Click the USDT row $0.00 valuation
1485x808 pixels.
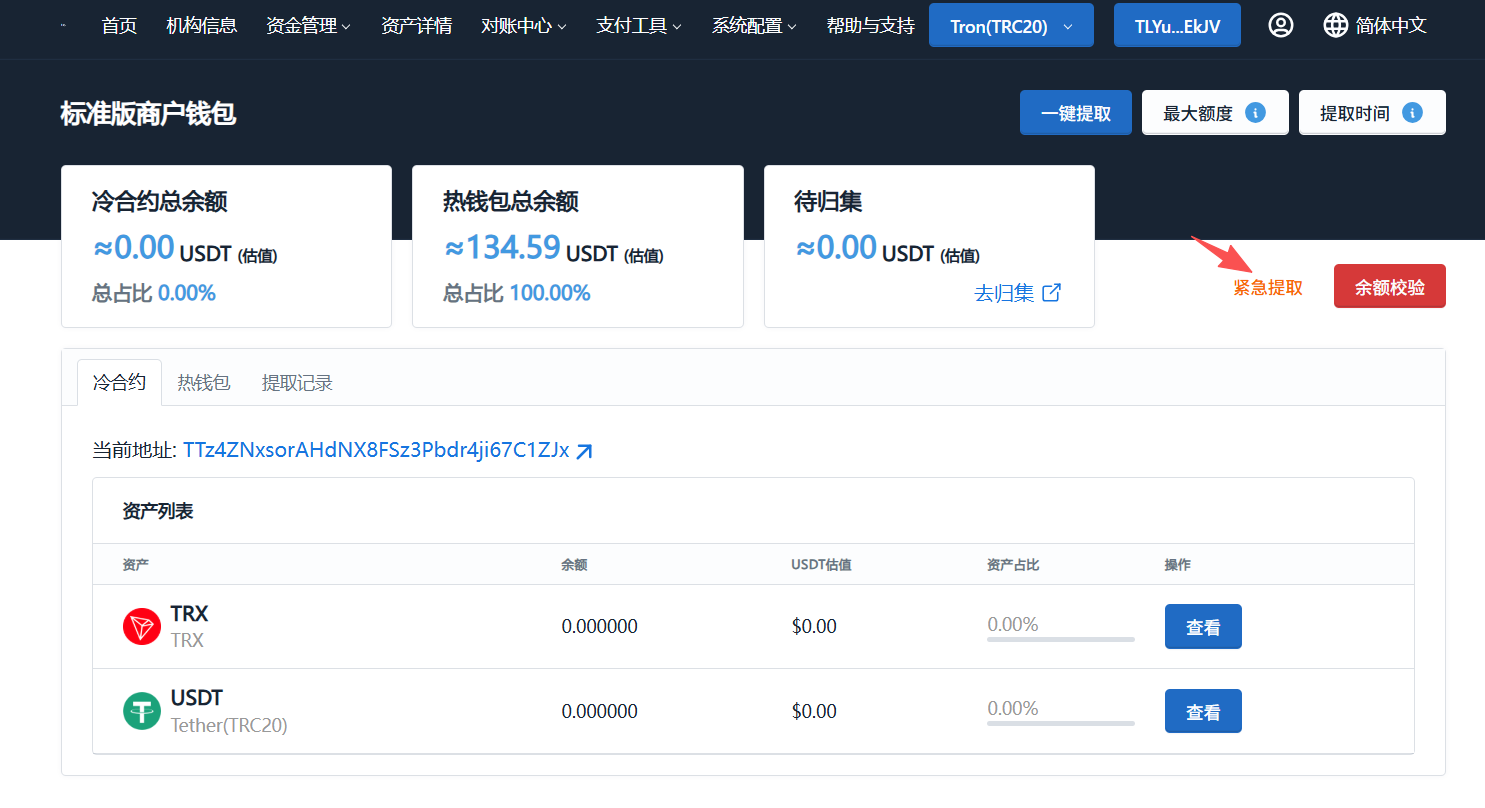(x=814, y=711)
